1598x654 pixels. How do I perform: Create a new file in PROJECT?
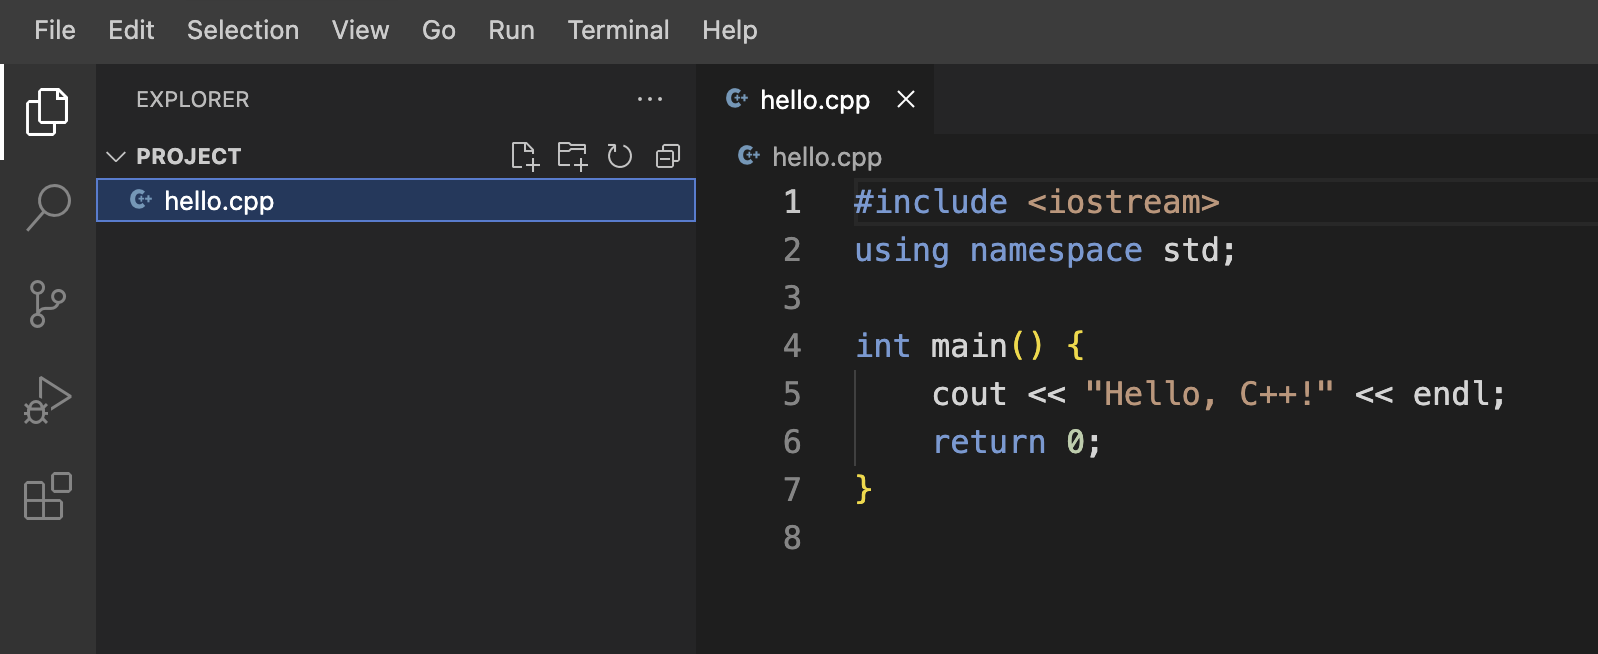(524, 156)
